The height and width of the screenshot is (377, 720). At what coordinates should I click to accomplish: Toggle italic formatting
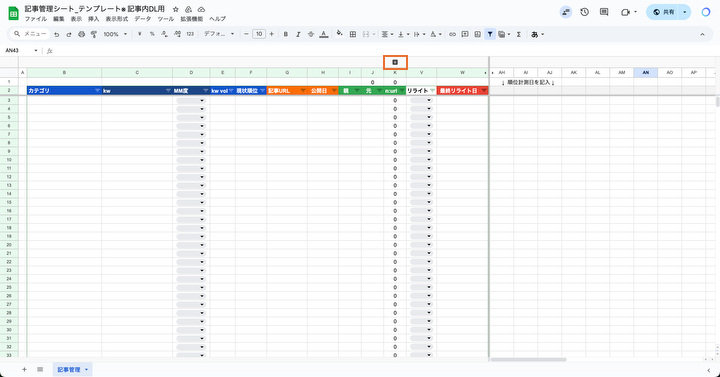click(298, 34)
